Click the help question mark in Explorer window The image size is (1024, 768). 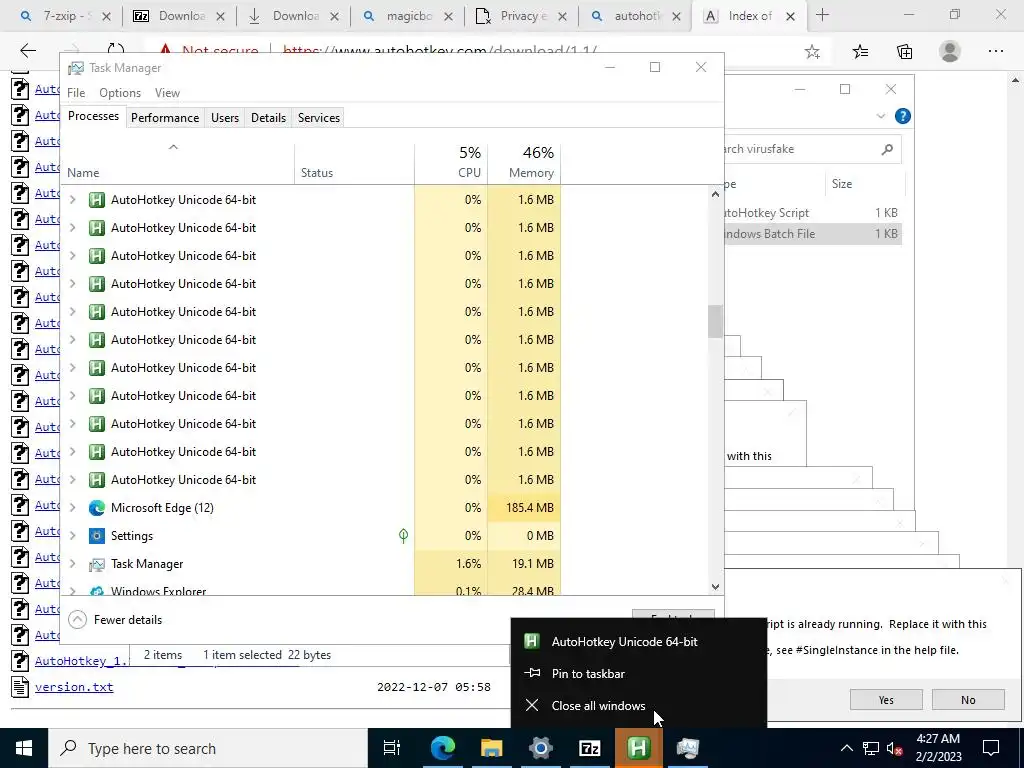(x=903, y=116)
